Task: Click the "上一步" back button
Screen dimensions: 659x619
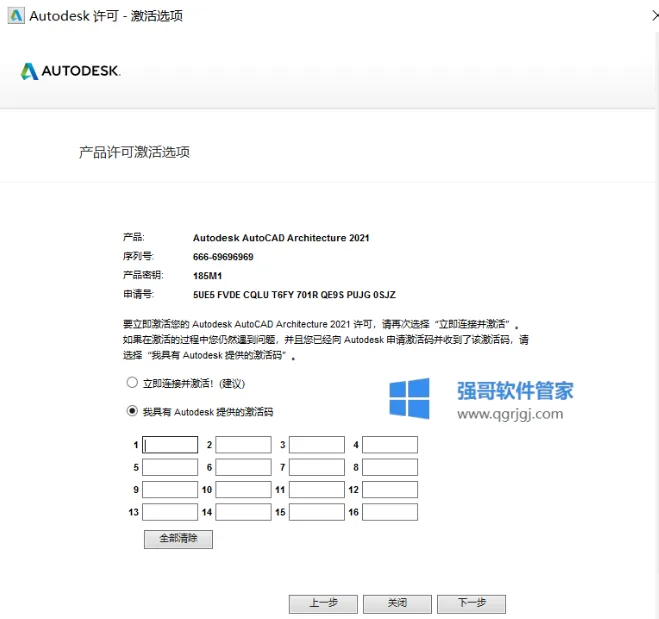Action: [323, 604]
